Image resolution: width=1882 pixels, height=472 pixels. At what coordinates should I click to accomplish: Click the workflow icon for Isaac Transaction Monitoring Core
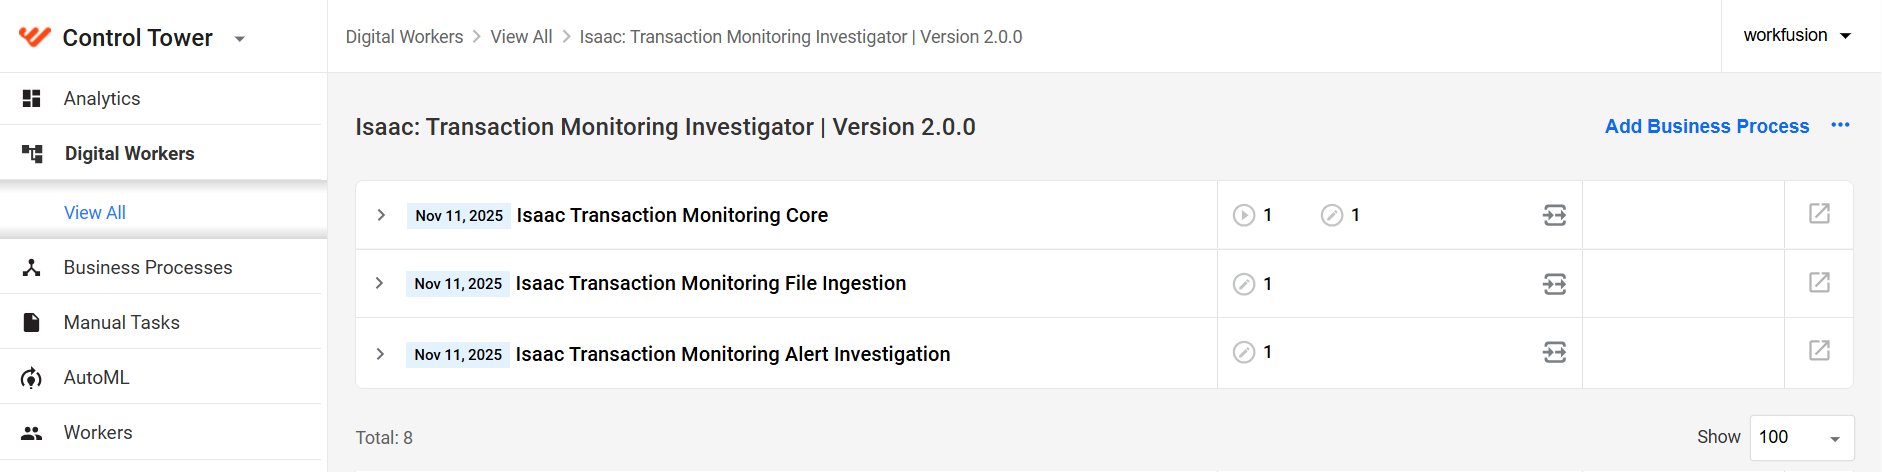click(x=1554, y=215)
